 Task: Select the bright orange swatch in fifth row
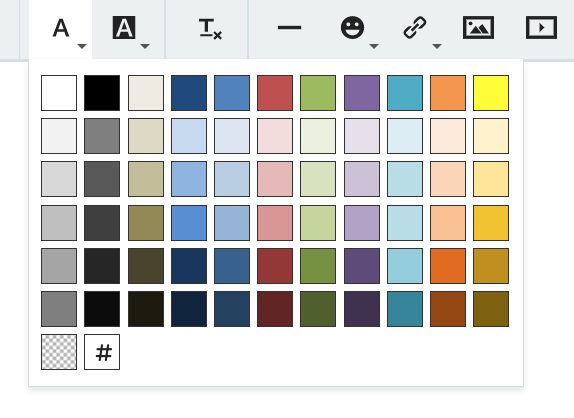[448, 266]
